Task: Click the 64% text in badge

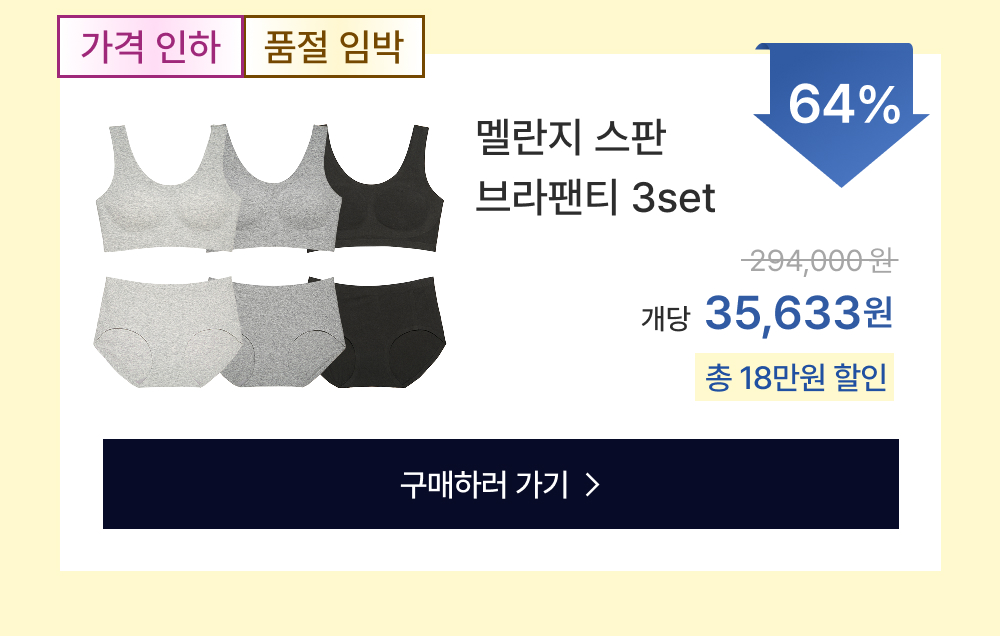Action: click(844, 105)
